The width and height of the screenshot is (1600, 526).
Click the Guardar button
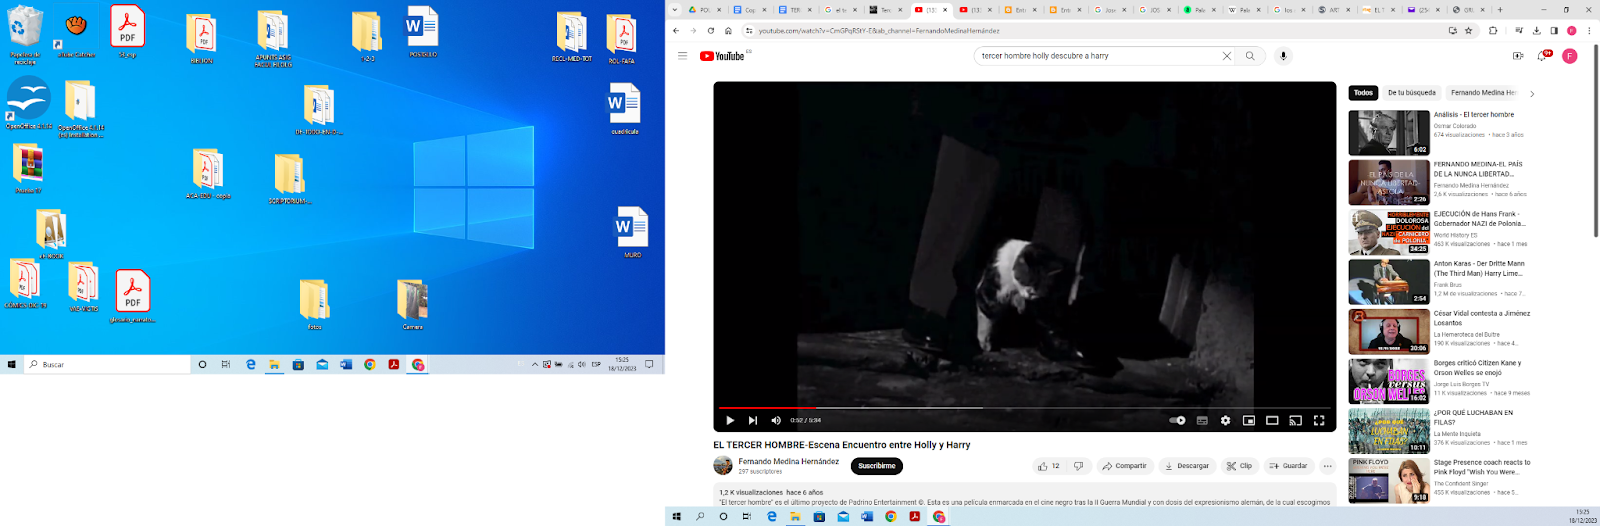coord(1289,466)
